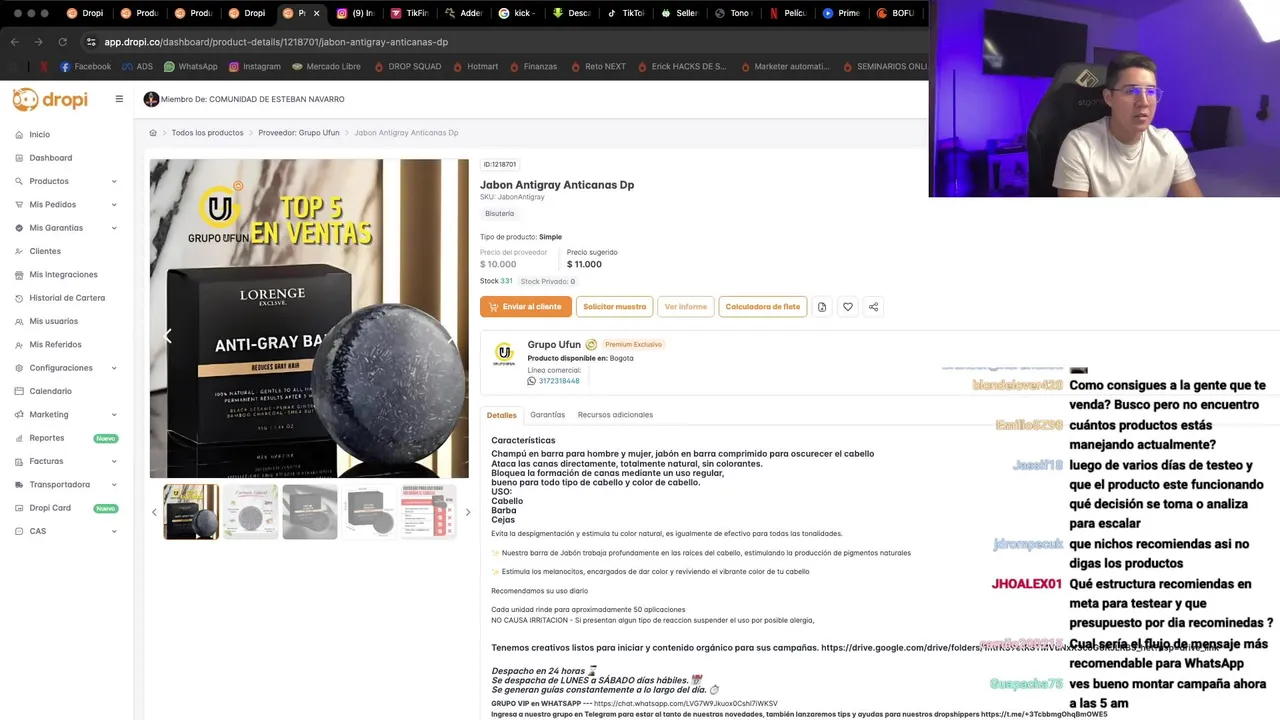The height and width of the screenshot is (720, 1280).
Task: Click the Bisutería category tag
Action: 499,214
